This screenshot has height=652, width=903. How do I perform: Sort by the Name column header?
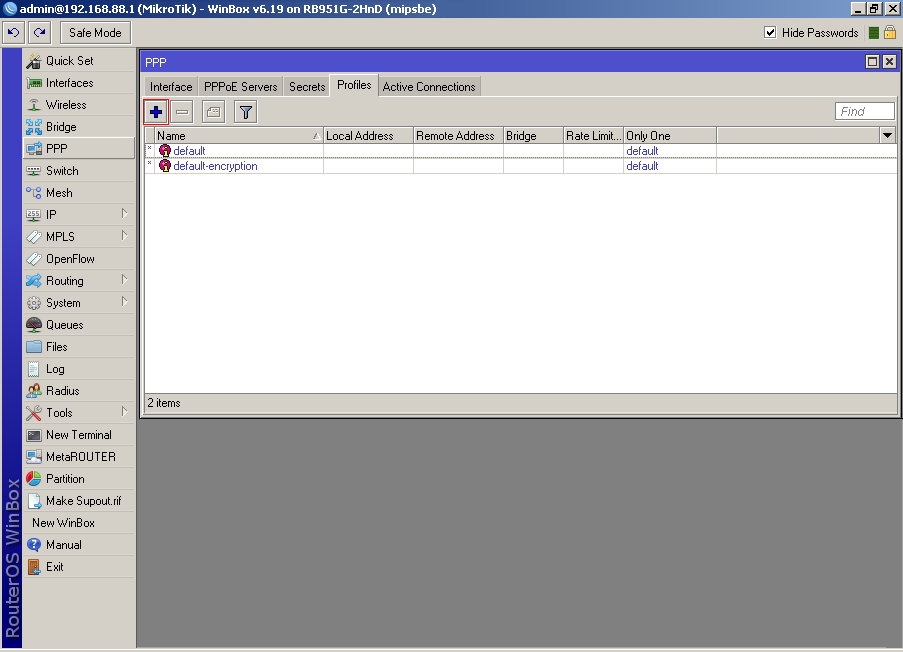click(x=239, y=136)
